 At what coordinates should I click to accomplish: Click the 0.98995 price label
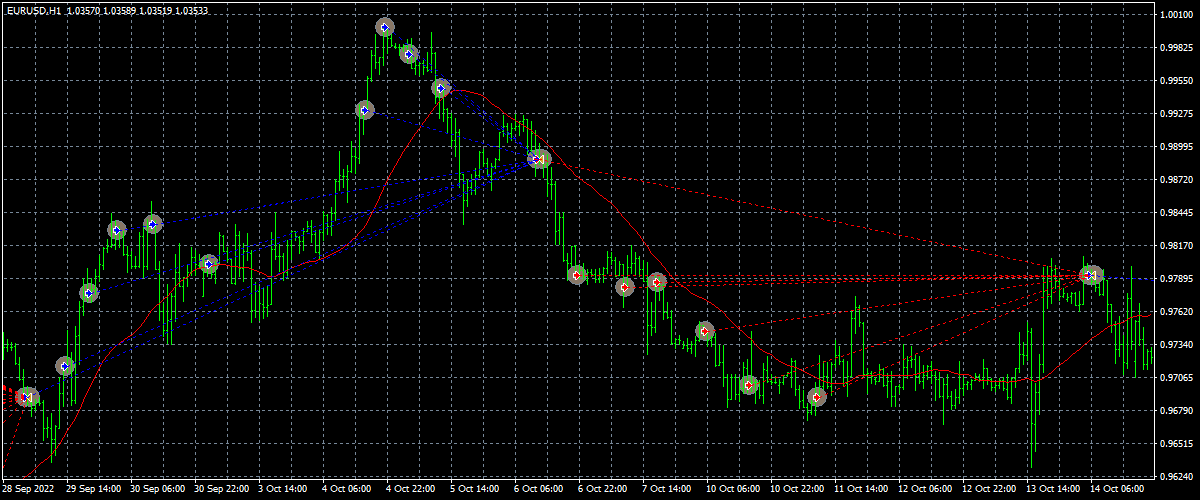point(1175,147)
